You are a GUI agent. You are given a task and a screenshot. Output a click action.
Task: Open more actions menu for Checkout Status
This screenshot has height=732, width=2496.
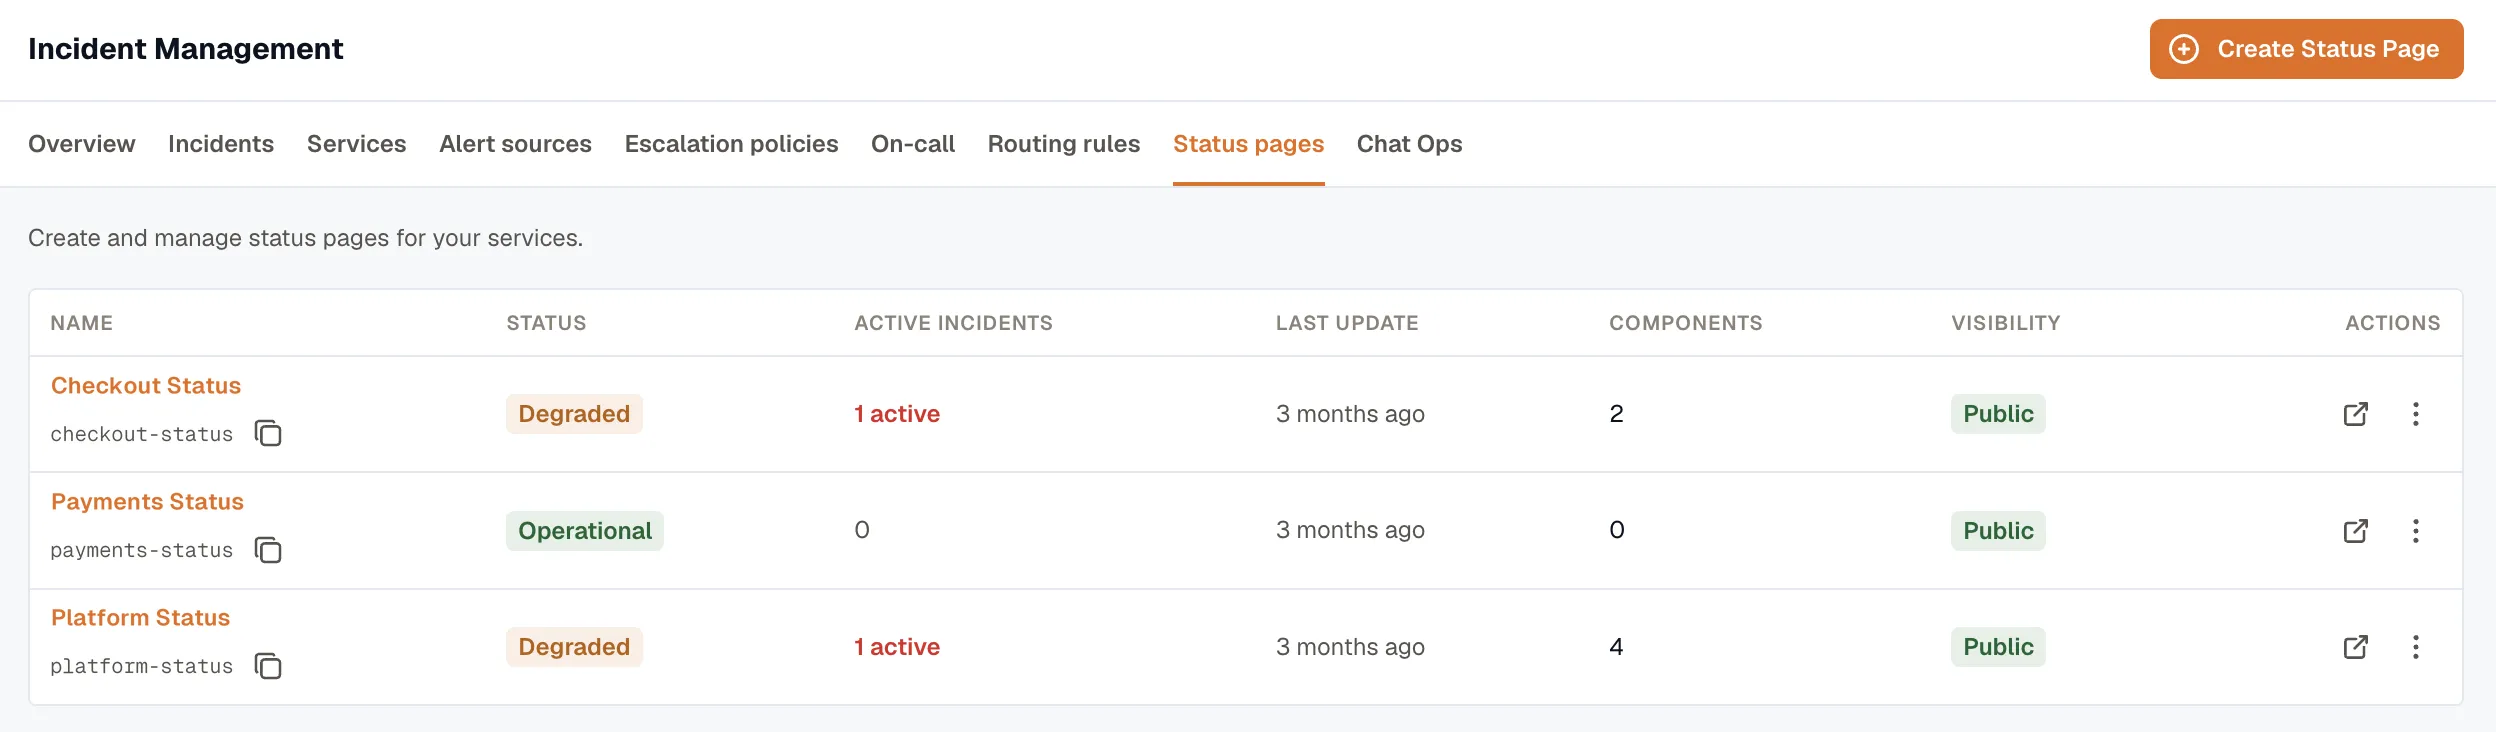2416,414
